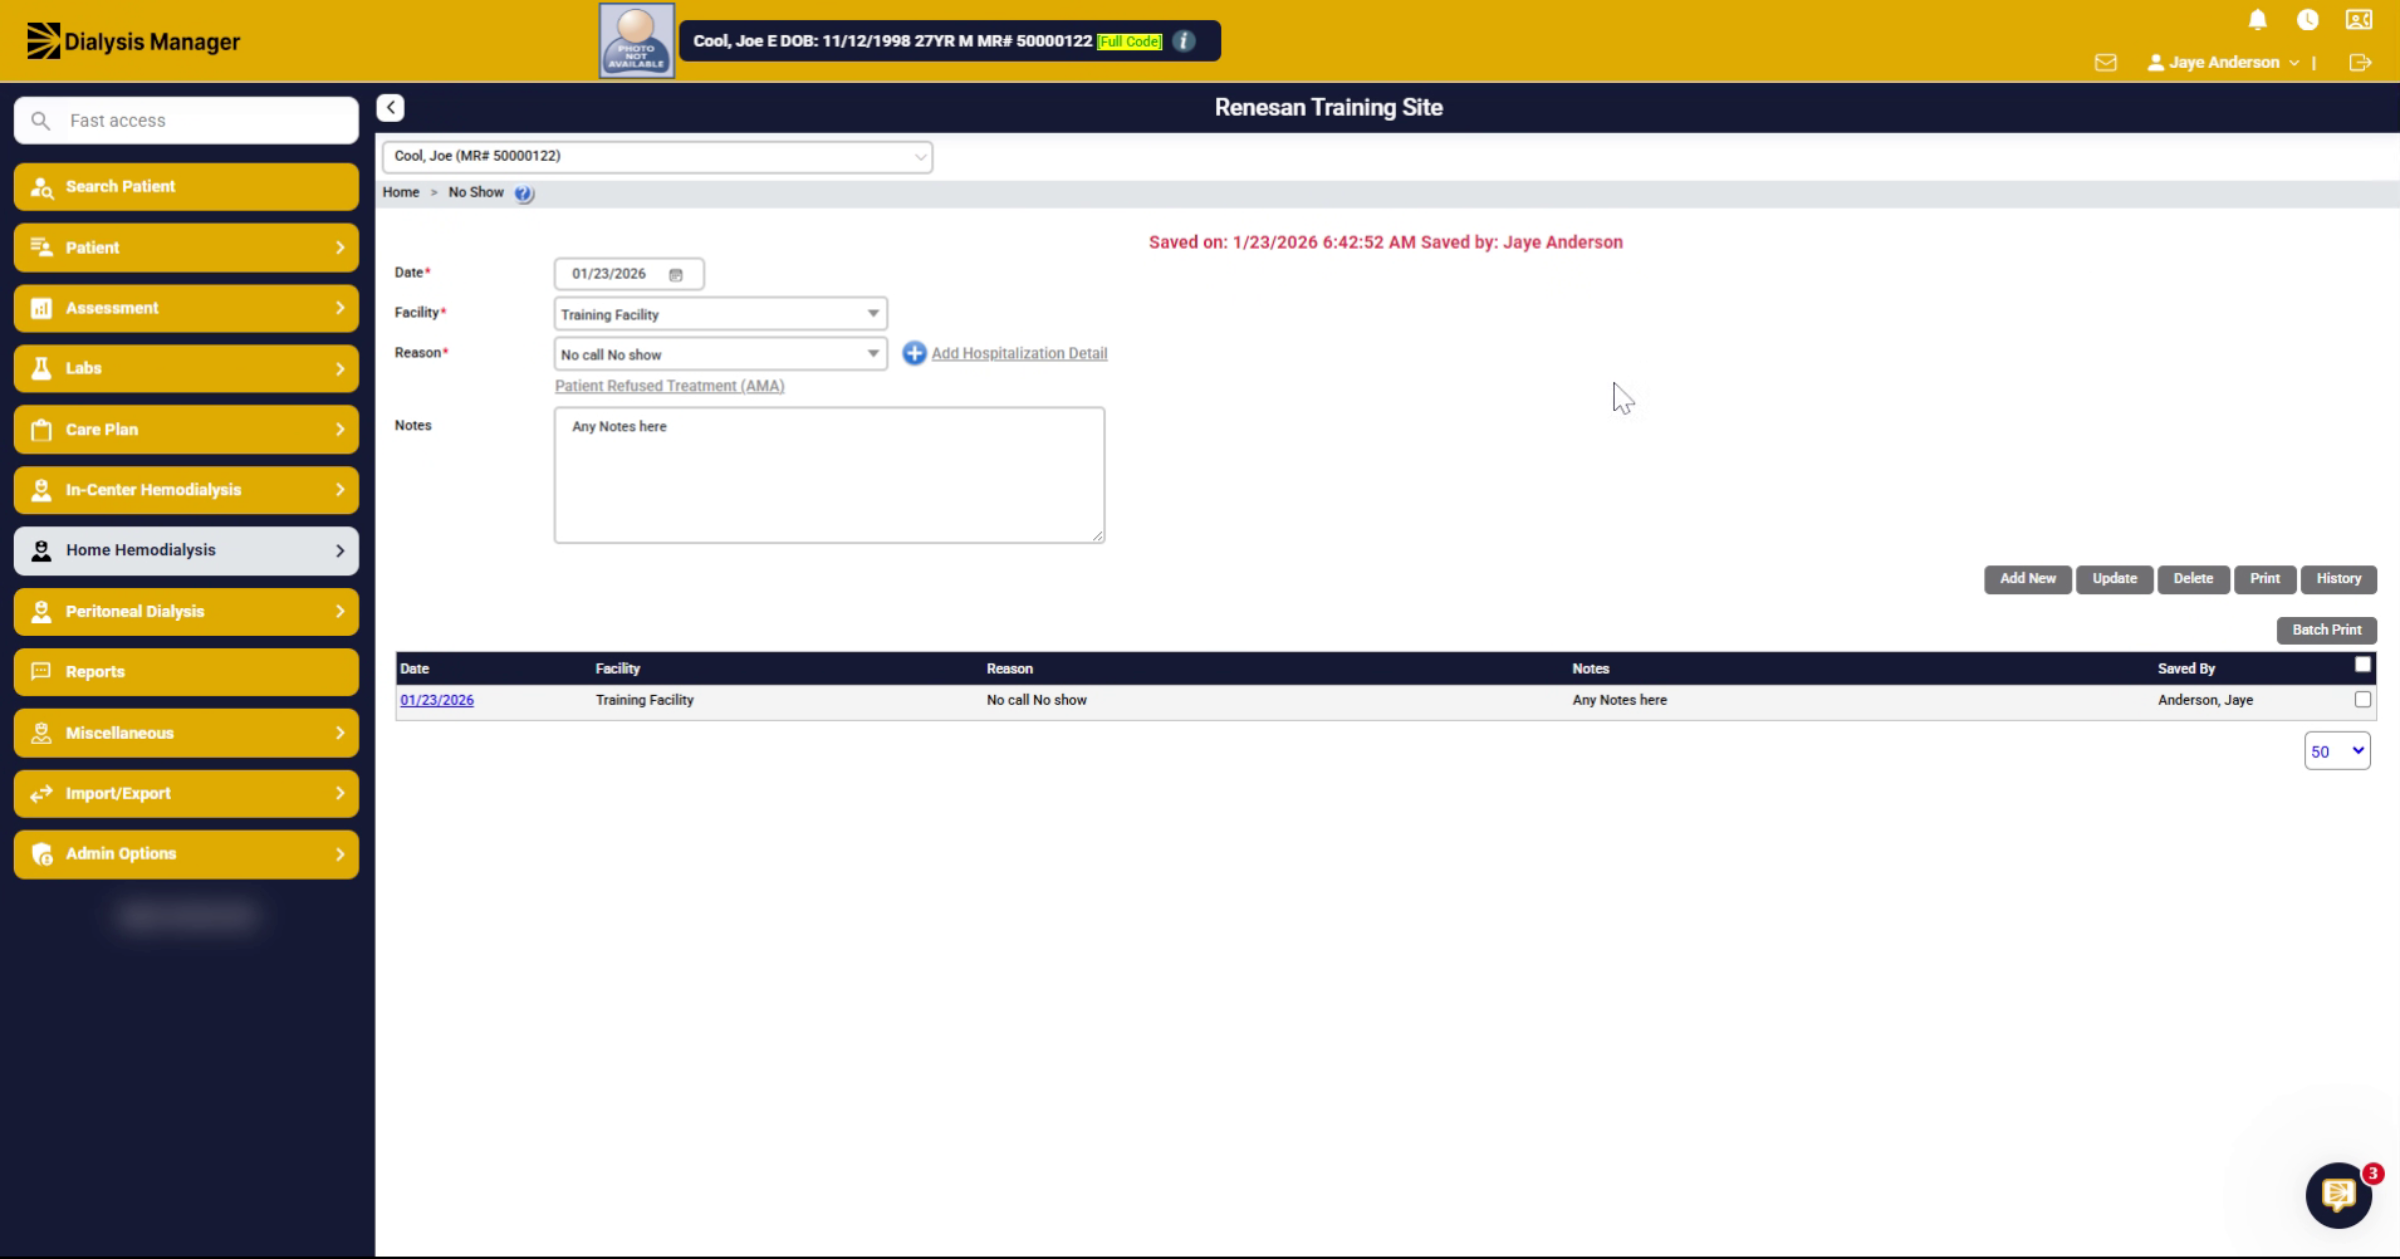The height and width of the screenshot is (1259, 2400).
Task: Click the Delete button
Action: tap(2192, 579)
